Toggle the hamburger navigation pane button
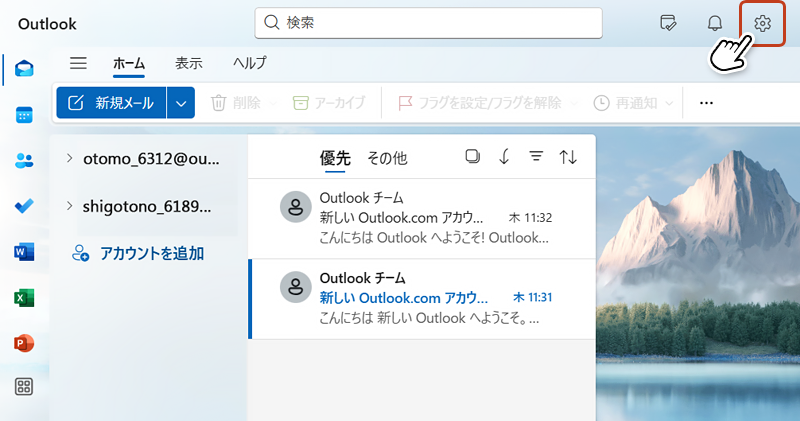The width and height of the screenshot is (800, 421). (78, 63)
